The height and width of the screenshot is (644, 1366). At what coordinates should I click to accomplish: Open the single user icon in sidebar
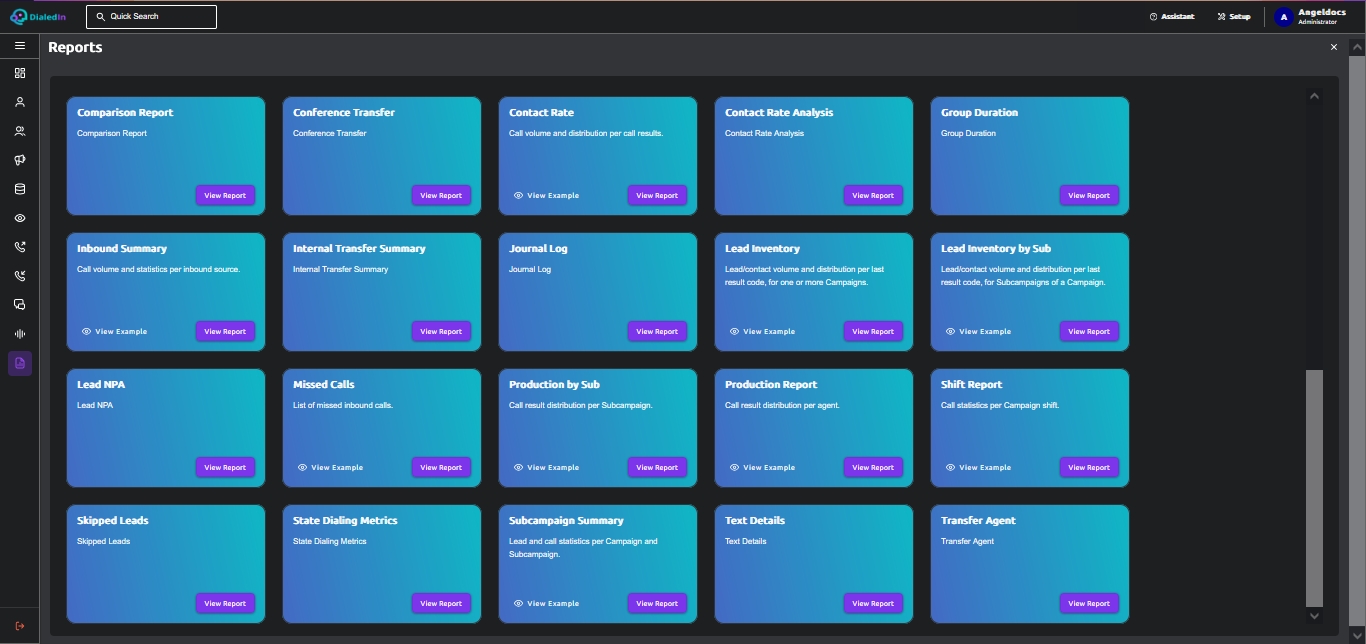coord(20,102)
